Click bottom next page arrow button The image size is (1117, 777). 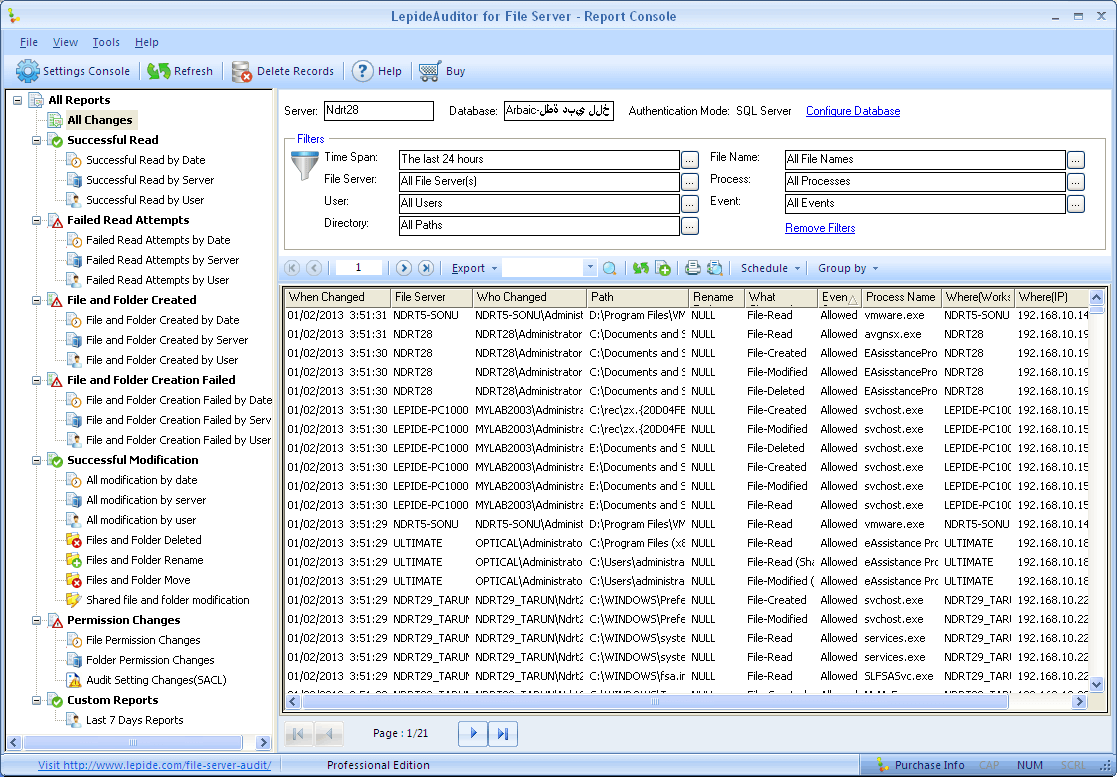[x=473, y=734]
